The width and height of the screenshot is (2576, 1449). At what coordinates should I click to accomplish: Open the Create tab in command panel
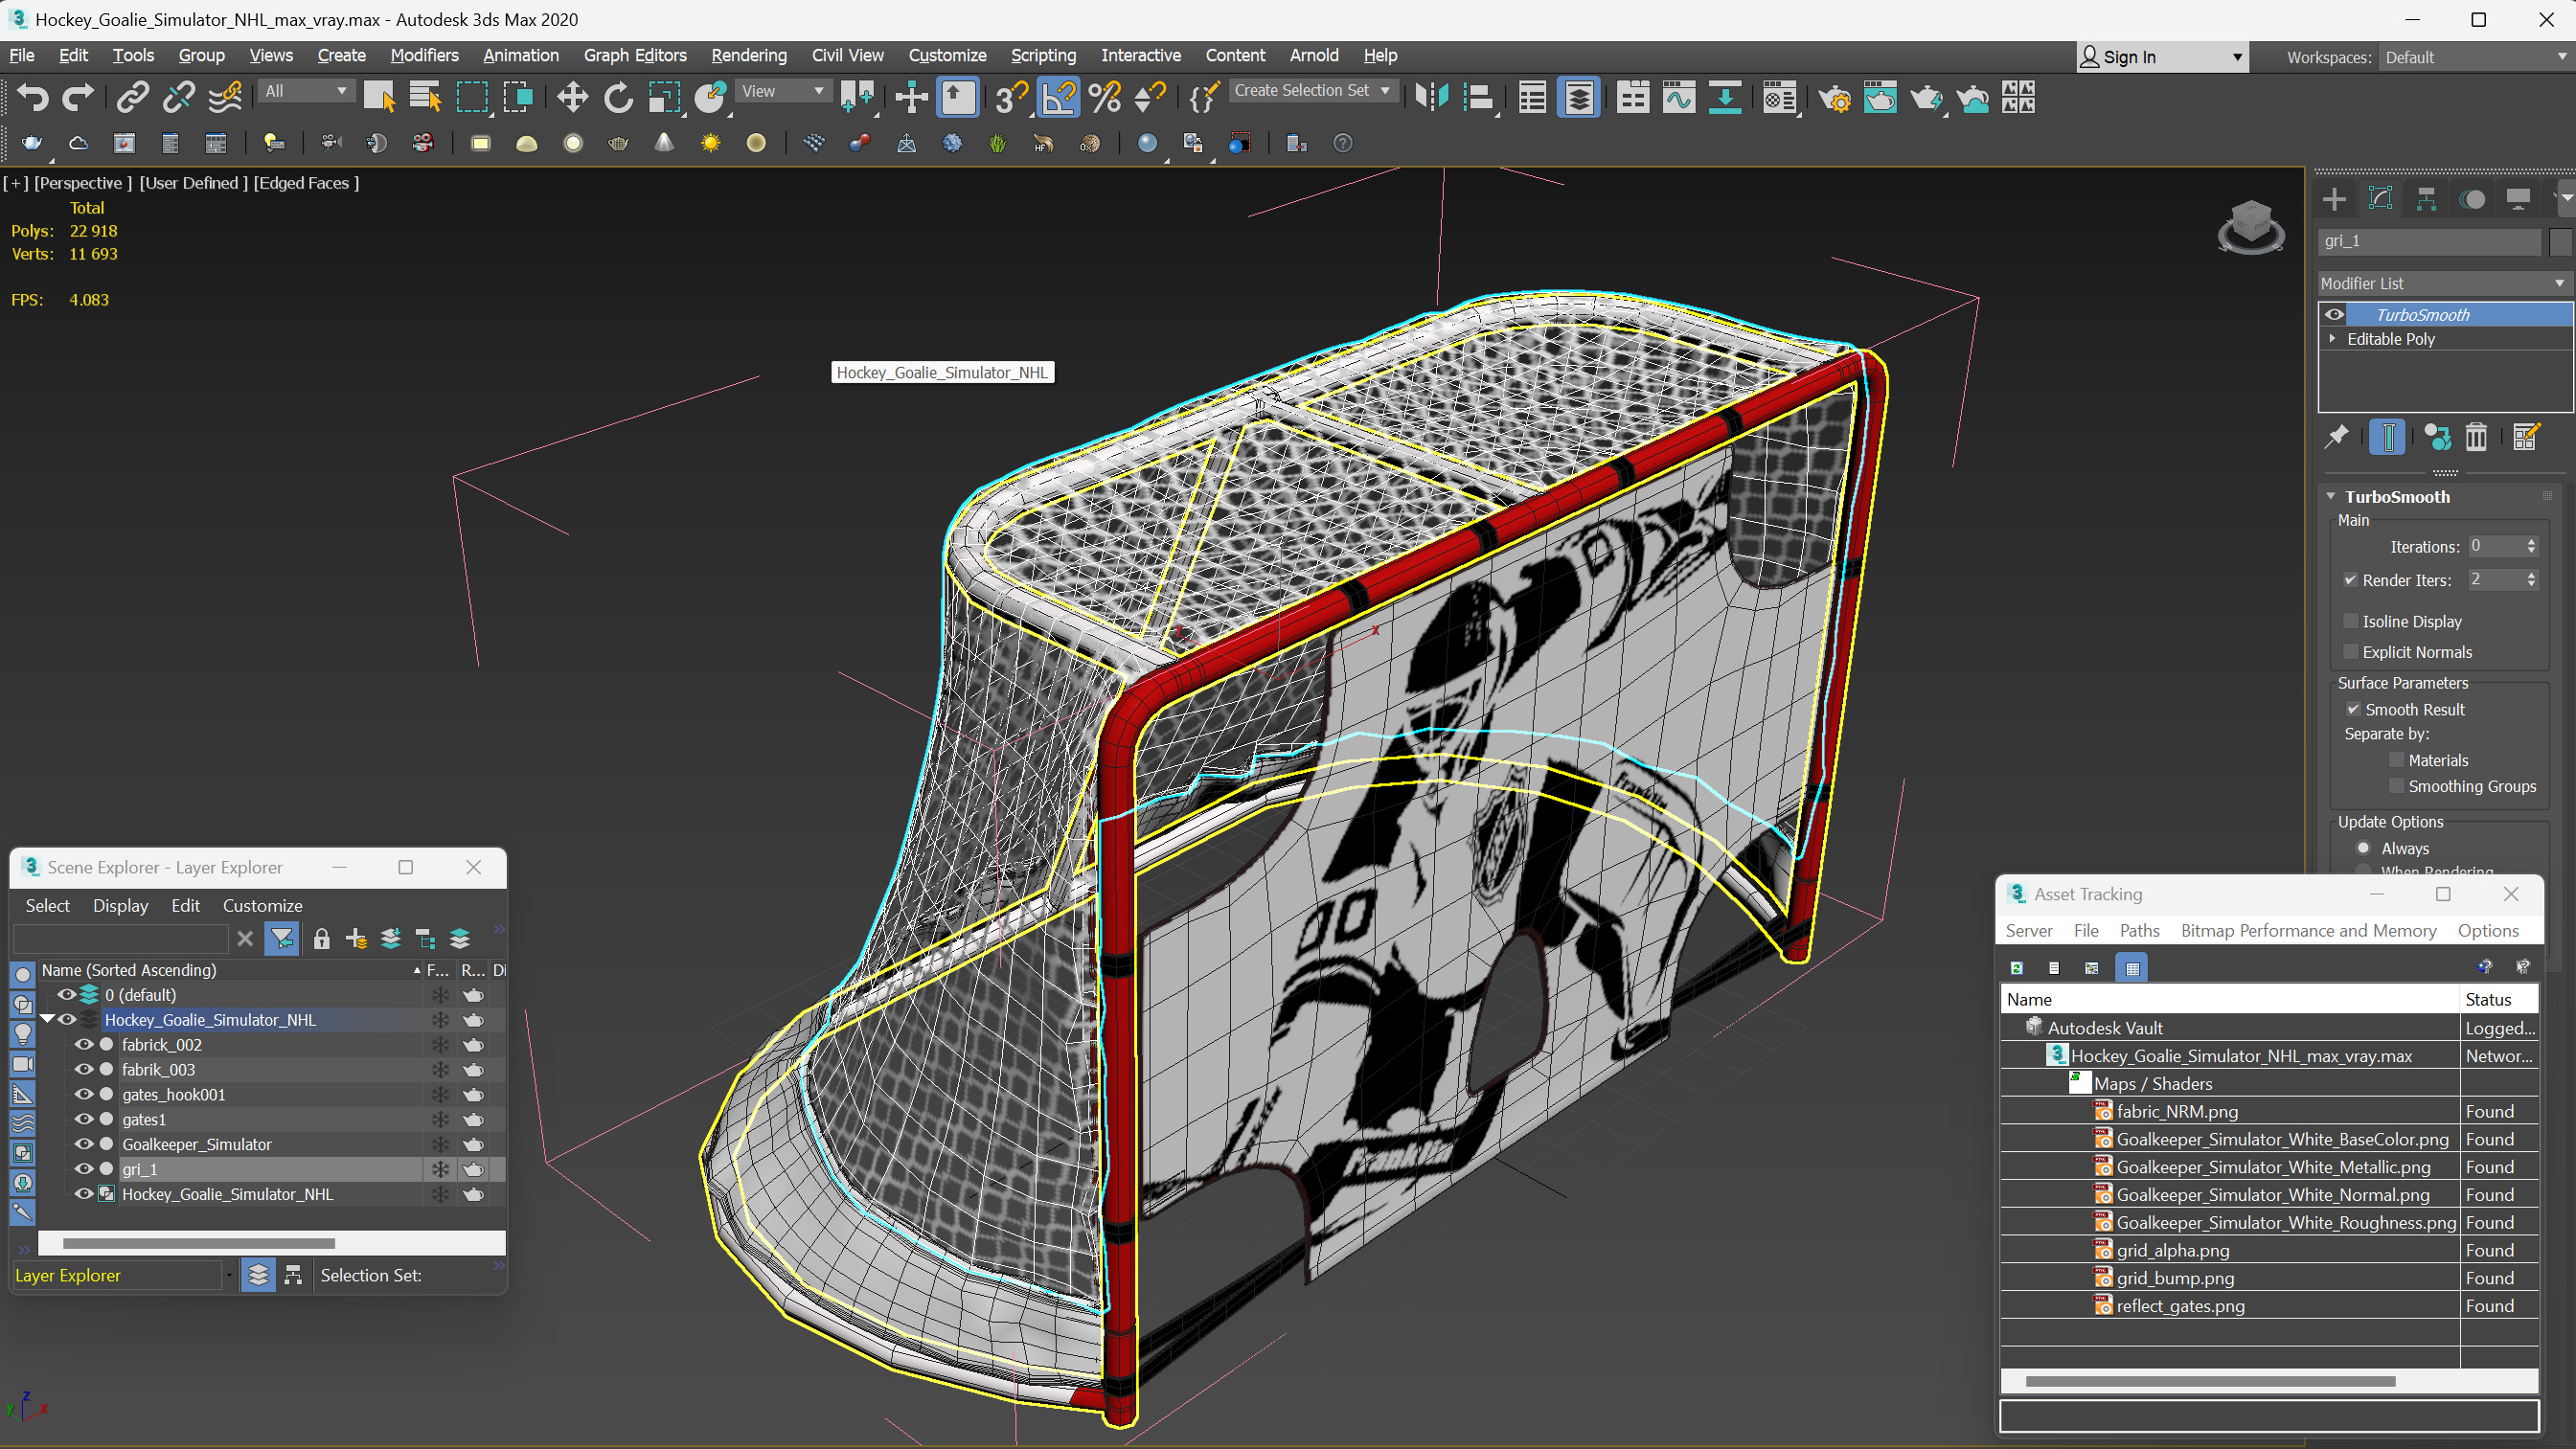[2334, 199]
